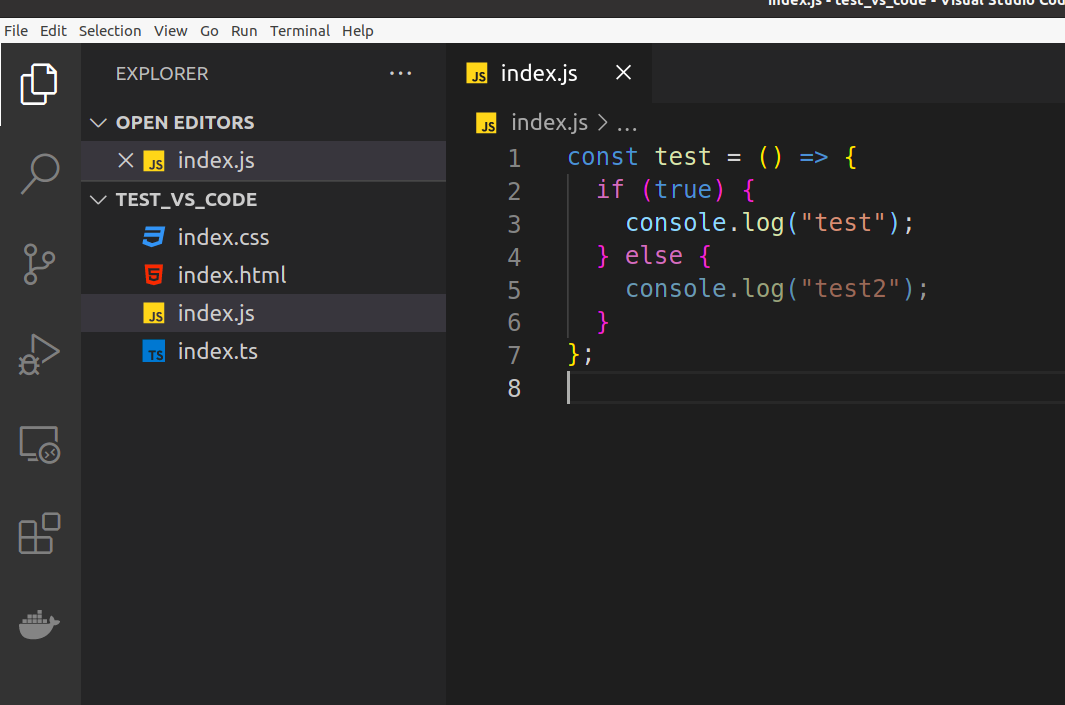Open the Docker extension view

pos(39,624)
